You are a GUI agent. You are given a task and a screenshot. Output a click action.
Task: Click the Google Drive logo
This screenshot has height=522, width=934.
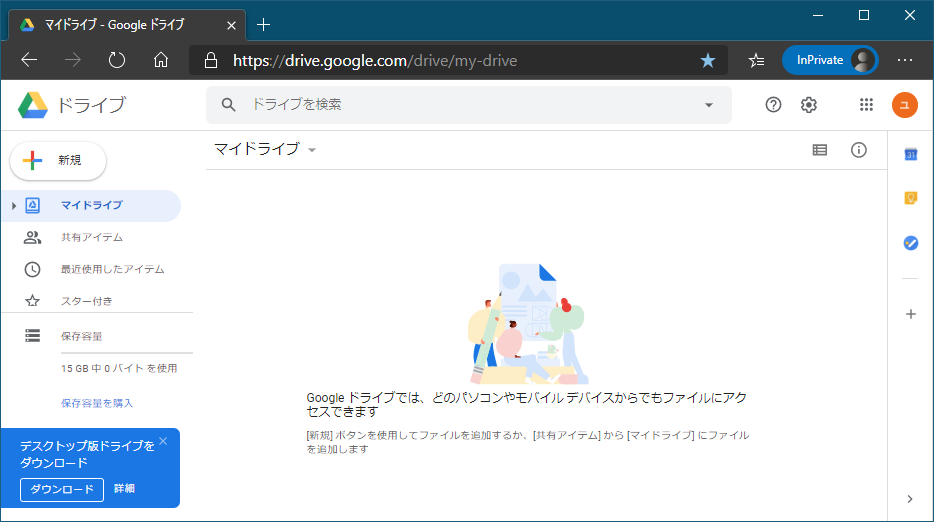(x=33, y=105)
